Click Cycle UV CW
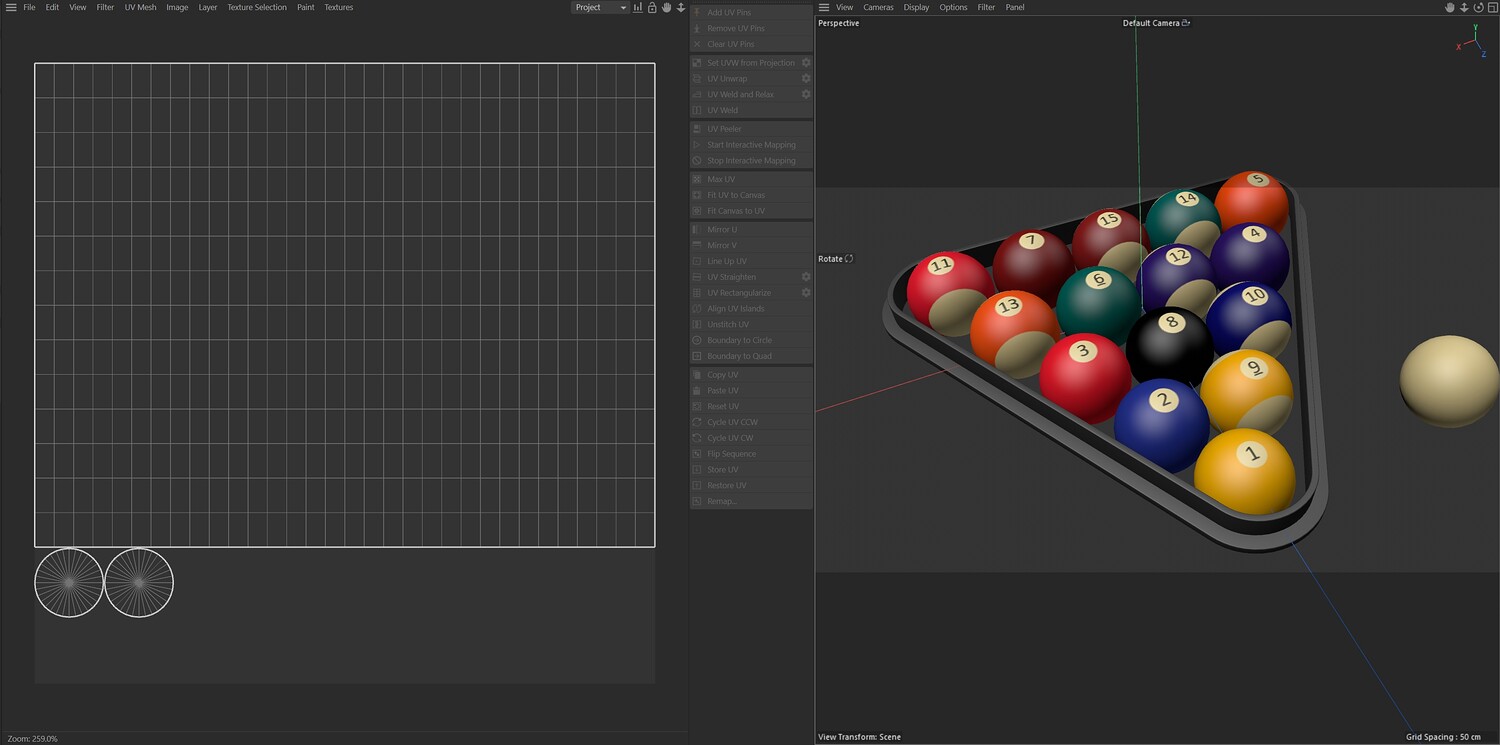The width and height of the screenshot is (1500, 745). click(x=751, y=438)
